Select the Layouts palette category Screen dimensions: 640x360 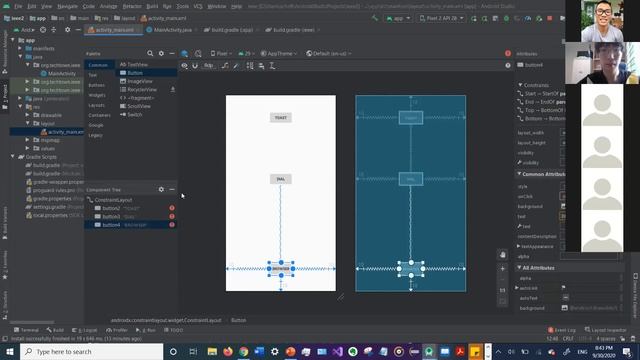96,105
